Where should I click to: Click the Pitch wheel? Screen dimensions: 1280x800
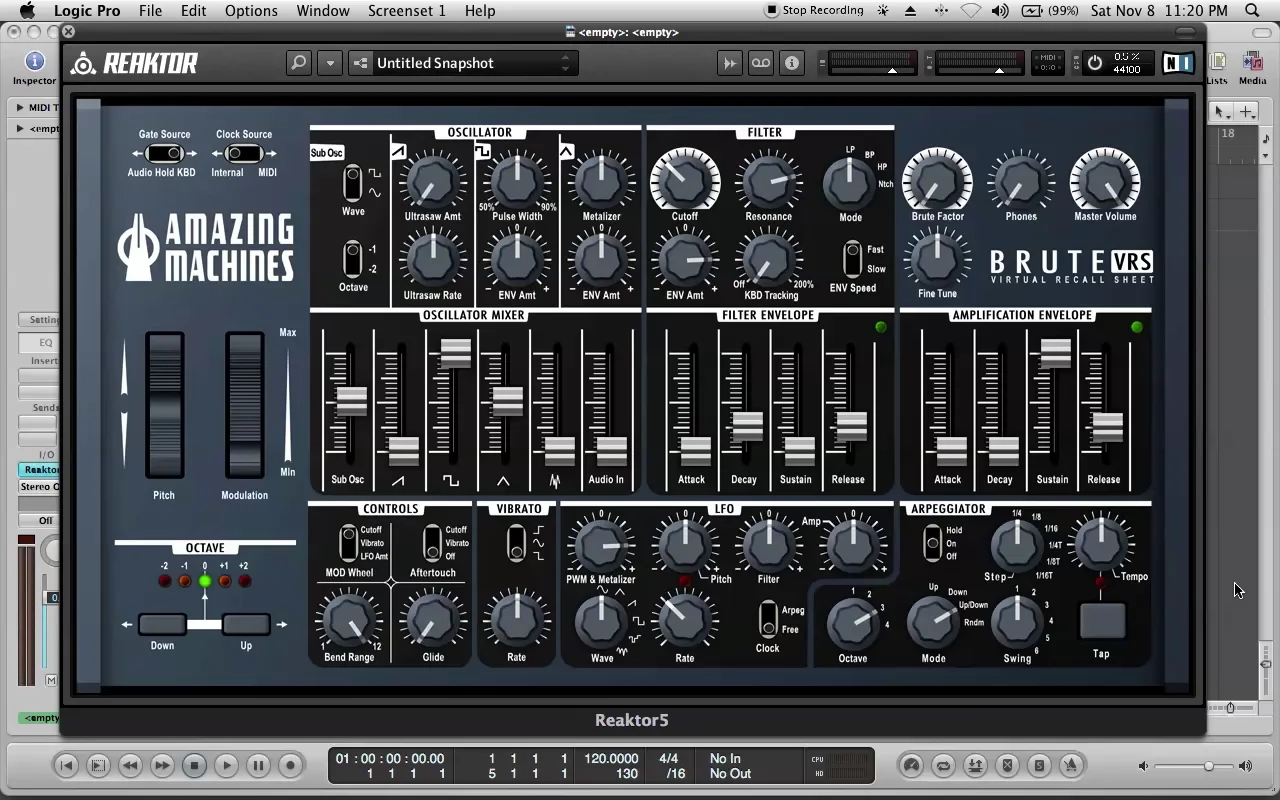coord(165,405)
